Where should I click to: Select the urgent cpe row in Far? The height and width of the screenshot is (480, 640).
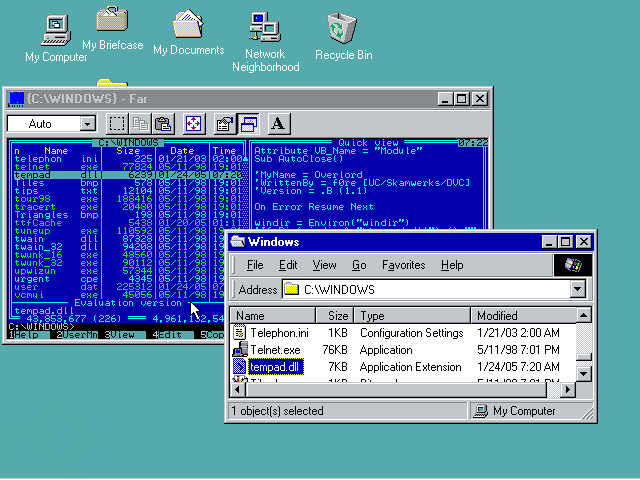click(x=118, y=279)
